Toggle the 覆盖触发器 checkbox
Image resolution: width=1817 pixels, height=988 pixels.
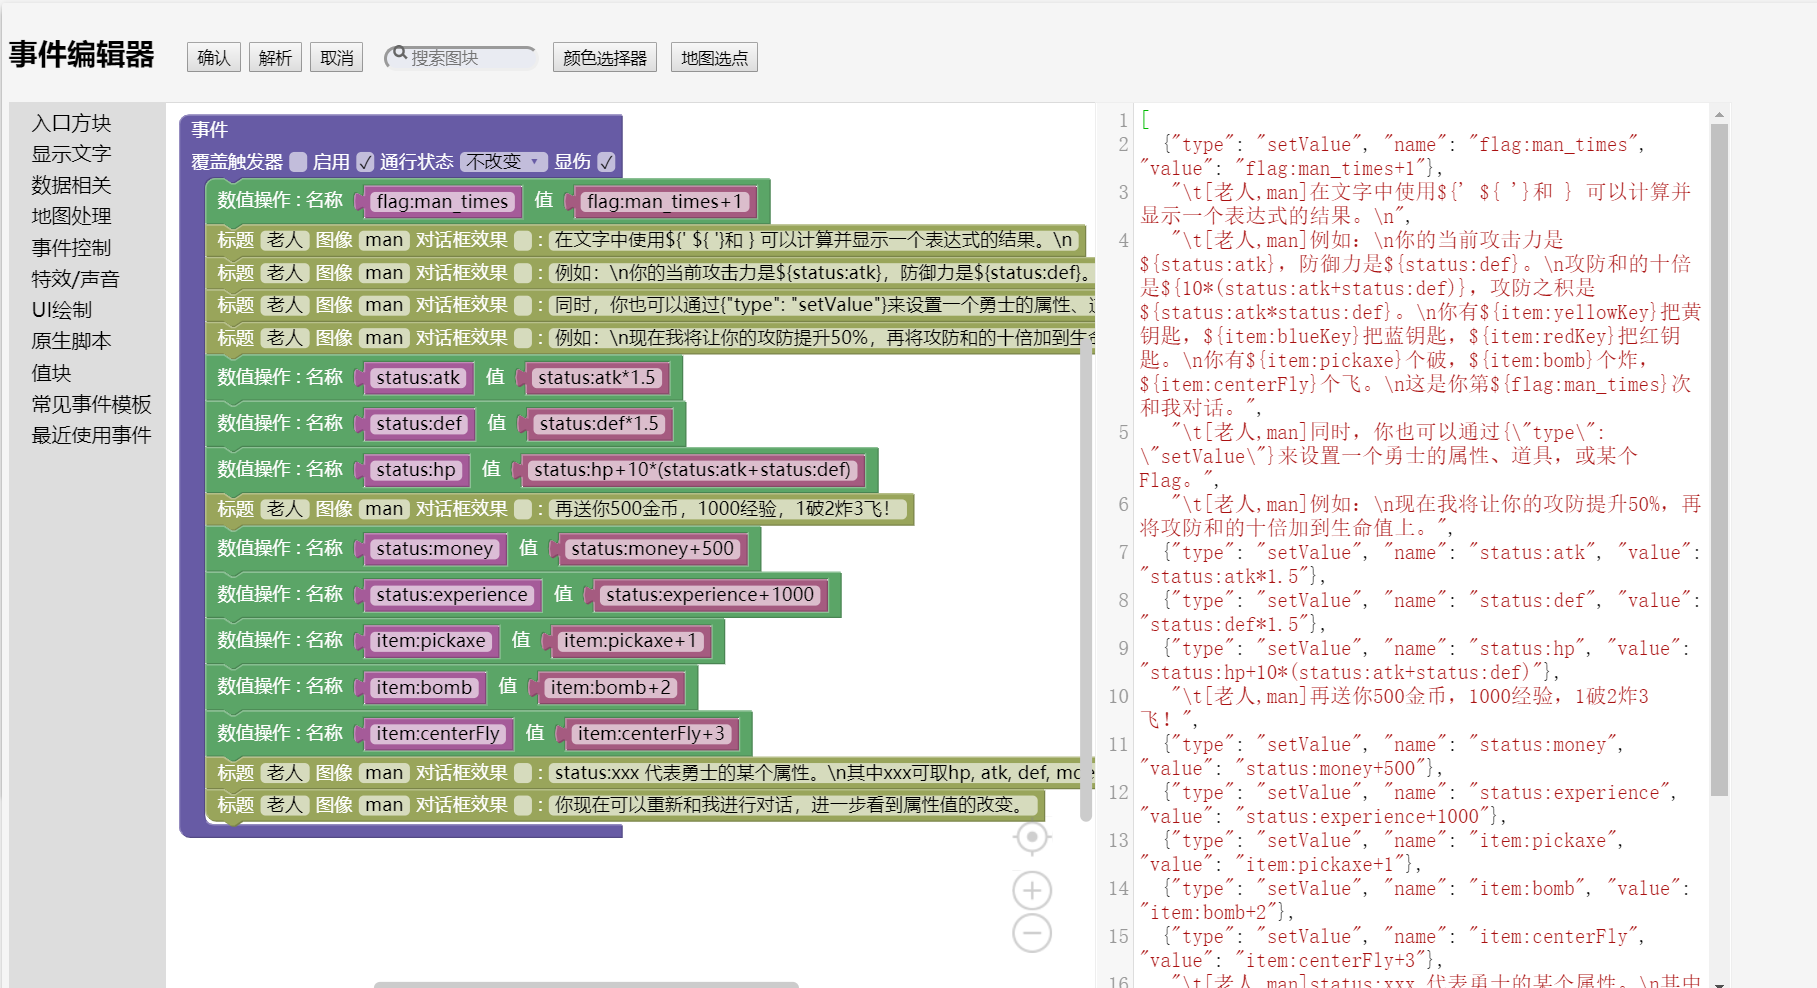click(298, 162)
